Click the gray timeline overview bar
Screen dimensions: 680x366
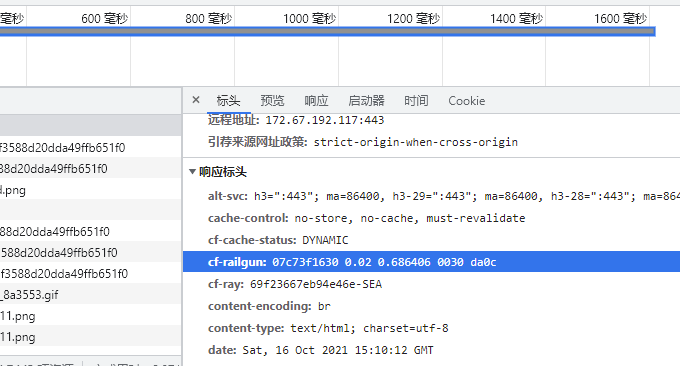[x=327, y=31]
